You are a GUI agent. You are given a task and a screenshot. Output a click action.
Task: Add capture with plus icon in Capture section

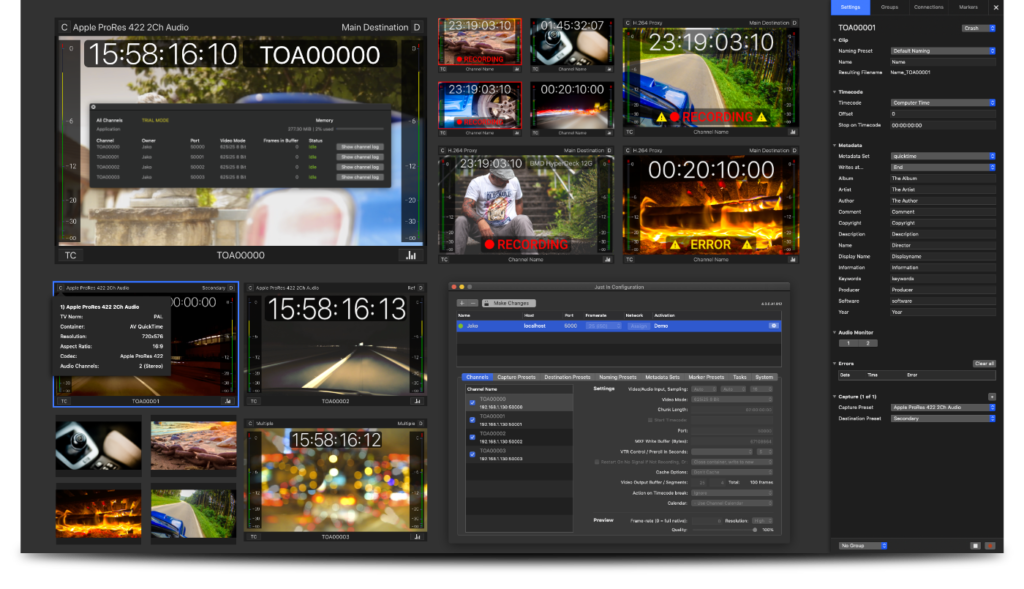[x=992, y=396]
